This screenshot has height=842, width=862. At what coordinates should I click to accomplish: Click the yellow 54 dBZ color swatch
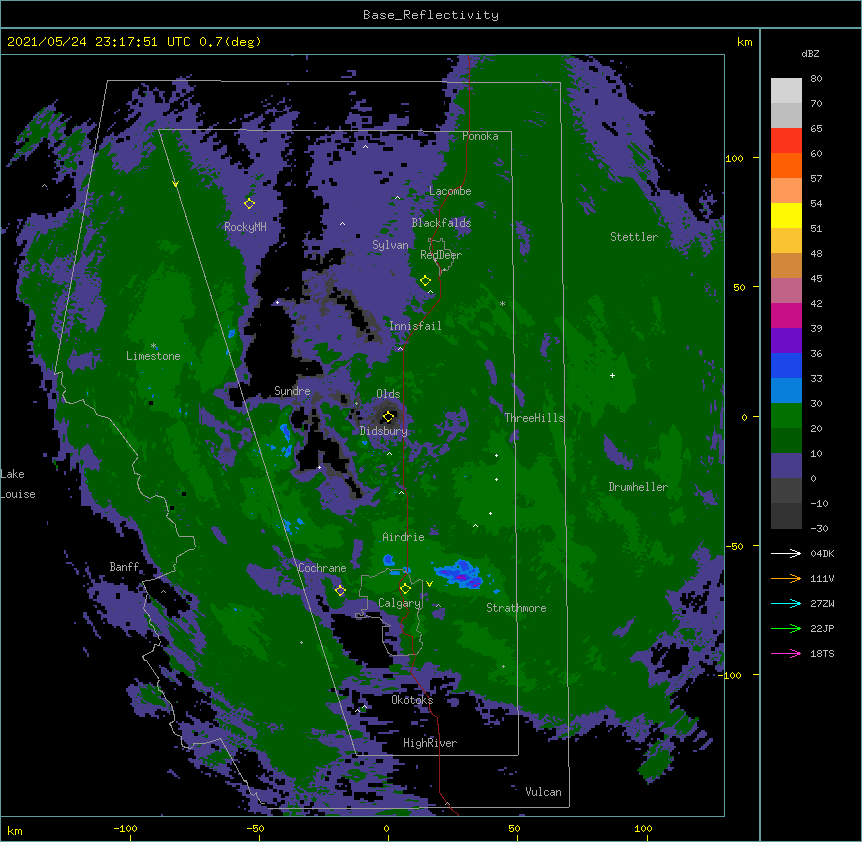point(786,215)
